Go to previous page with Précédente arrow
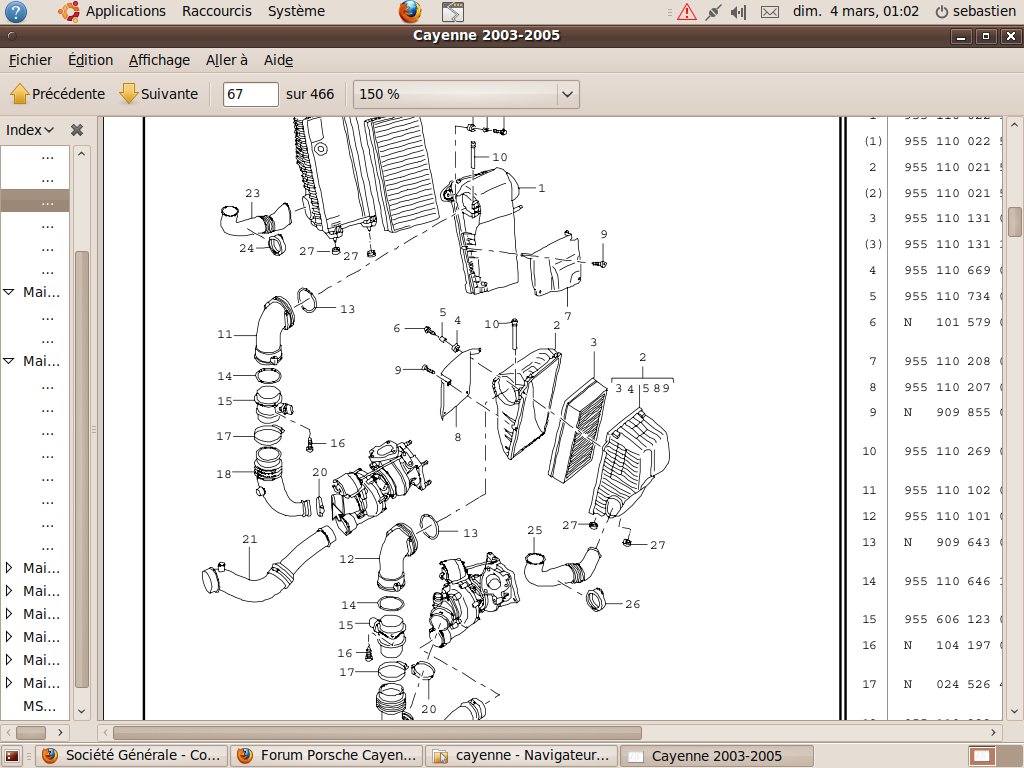The width and height of the screenshot is (1024, 768). 57,94
